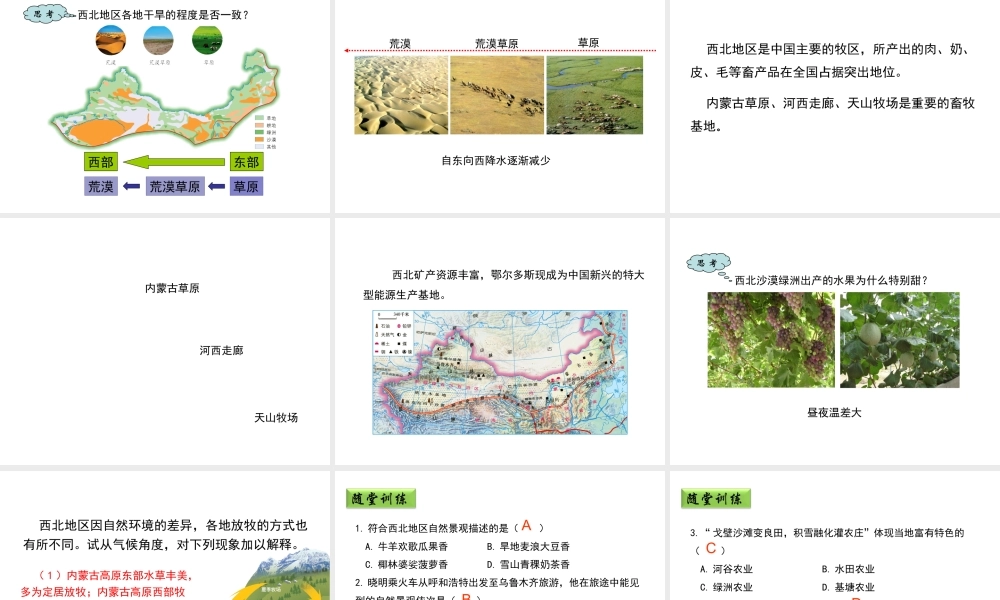Select the purple 荒漠 box

point(101,186)
